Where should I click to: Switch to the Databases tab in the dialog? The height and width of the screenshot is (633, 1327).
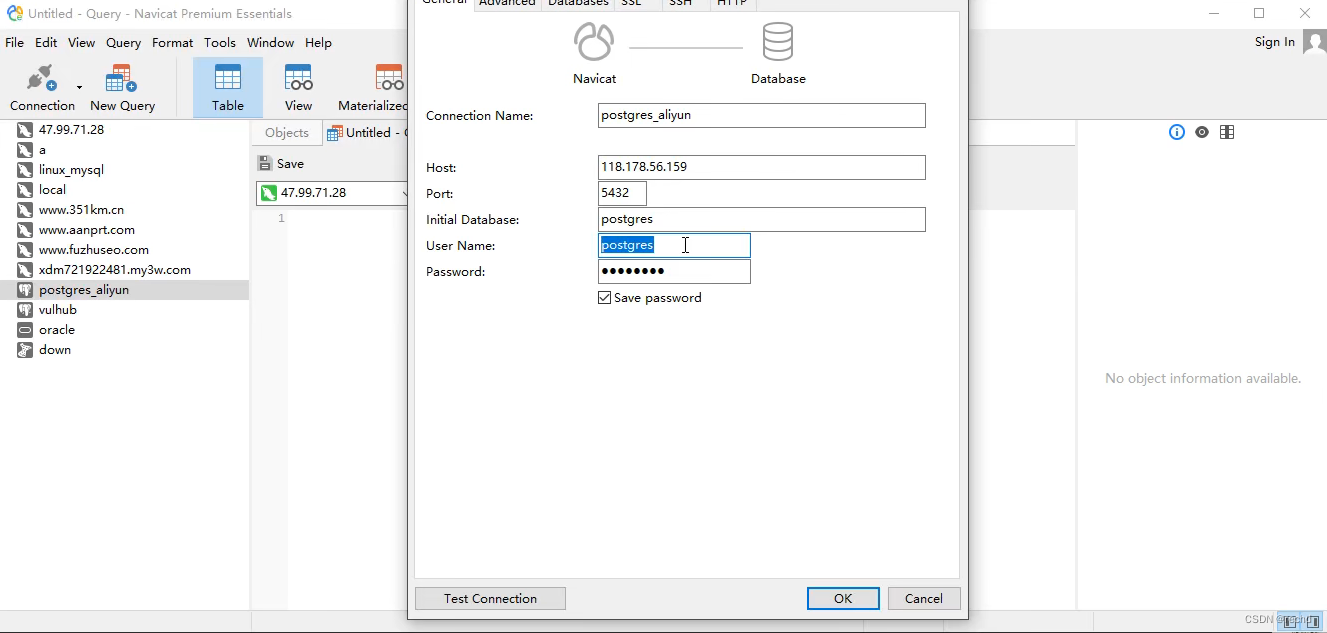pyautogui.click(x=578, y=4)
